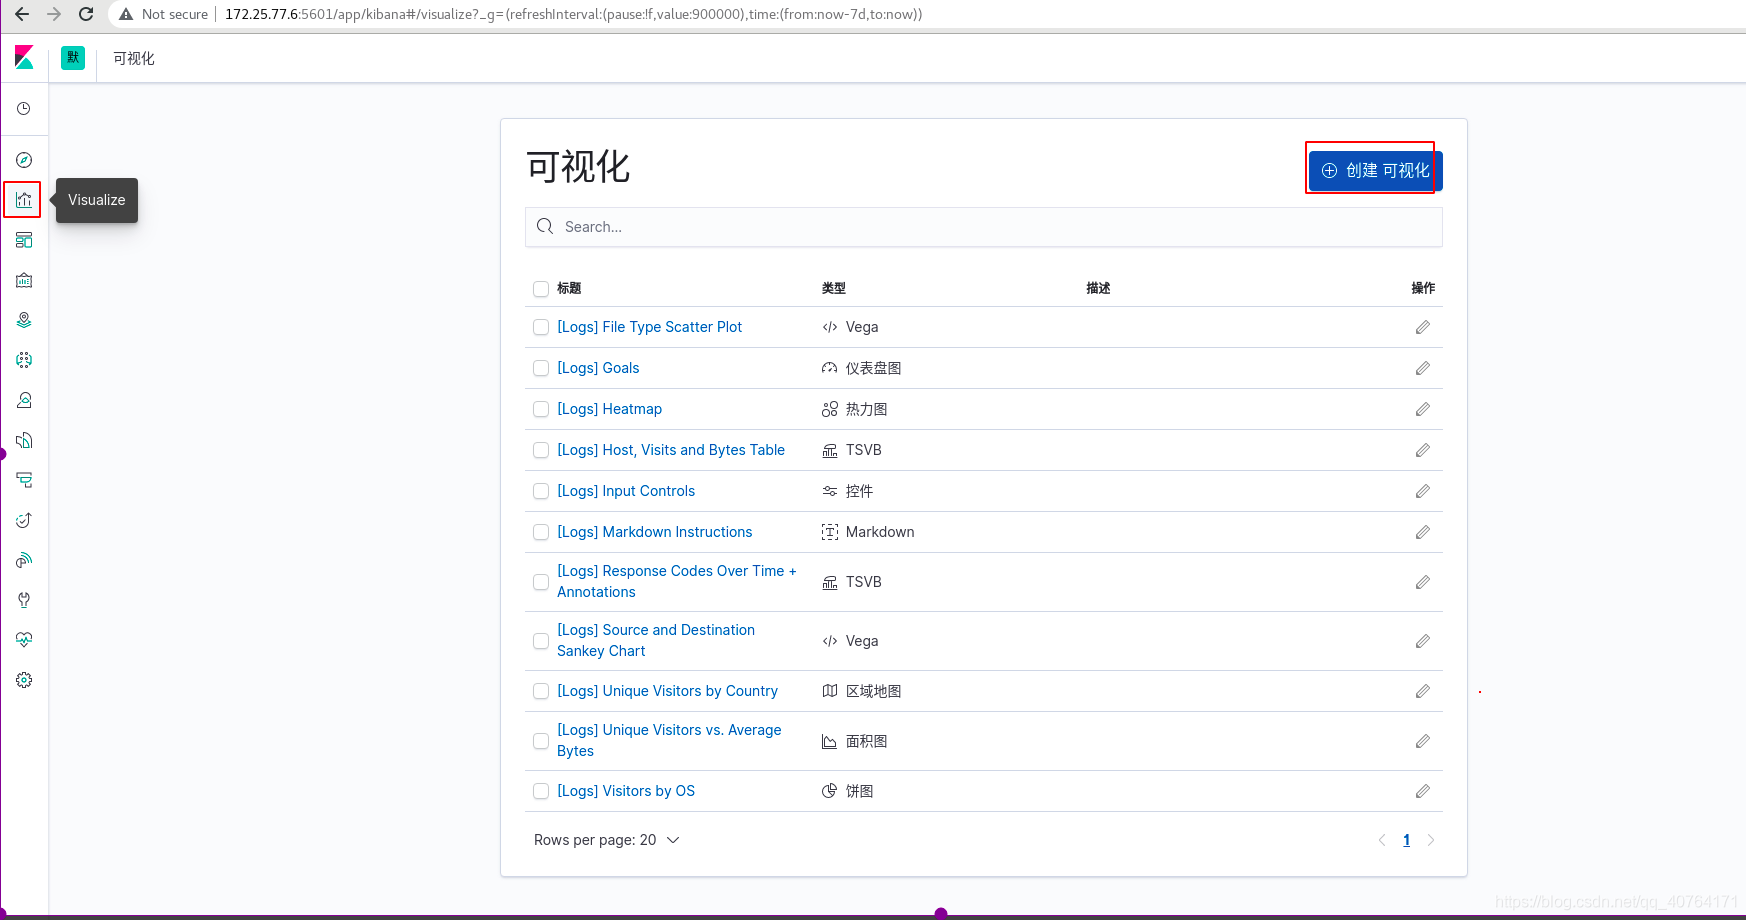Viewport: 1746px width, 920px height.
Task: Go forward in the browser
Action: click(54, 14)
